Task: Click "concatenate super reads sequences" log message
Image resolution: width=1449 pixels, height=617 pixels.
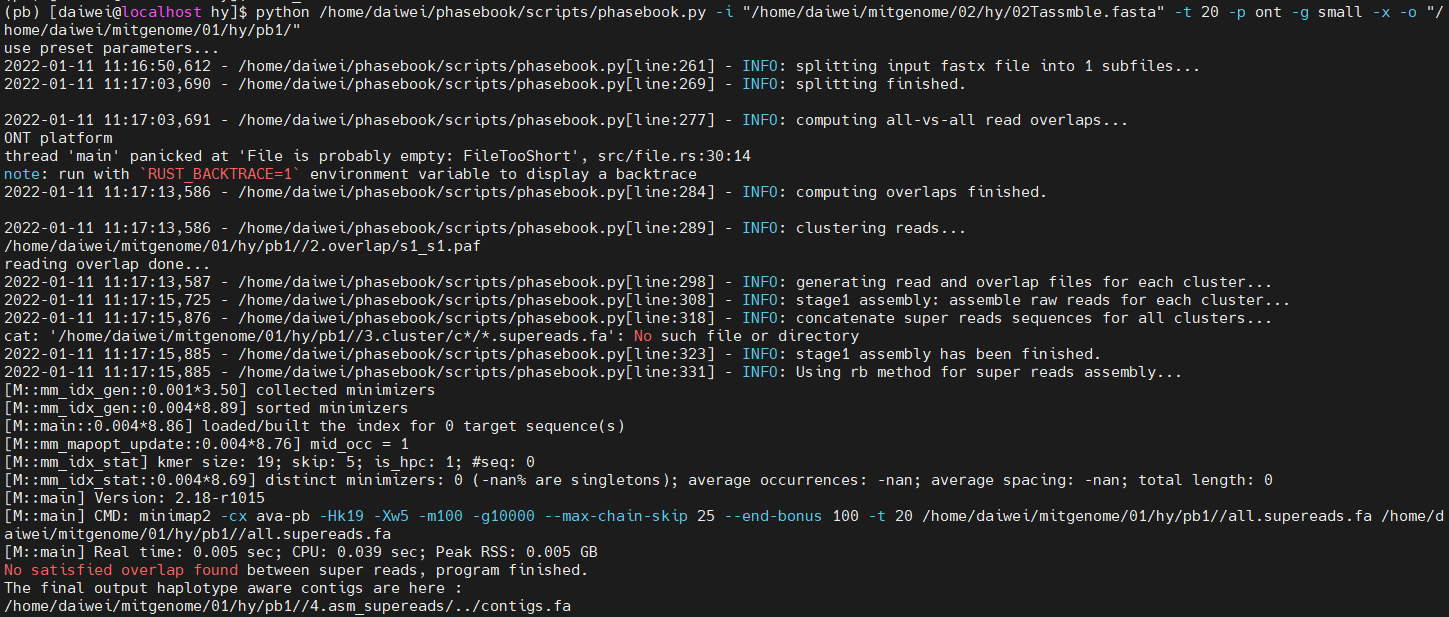Action: pyautogui.click(x=1034, y=318)
